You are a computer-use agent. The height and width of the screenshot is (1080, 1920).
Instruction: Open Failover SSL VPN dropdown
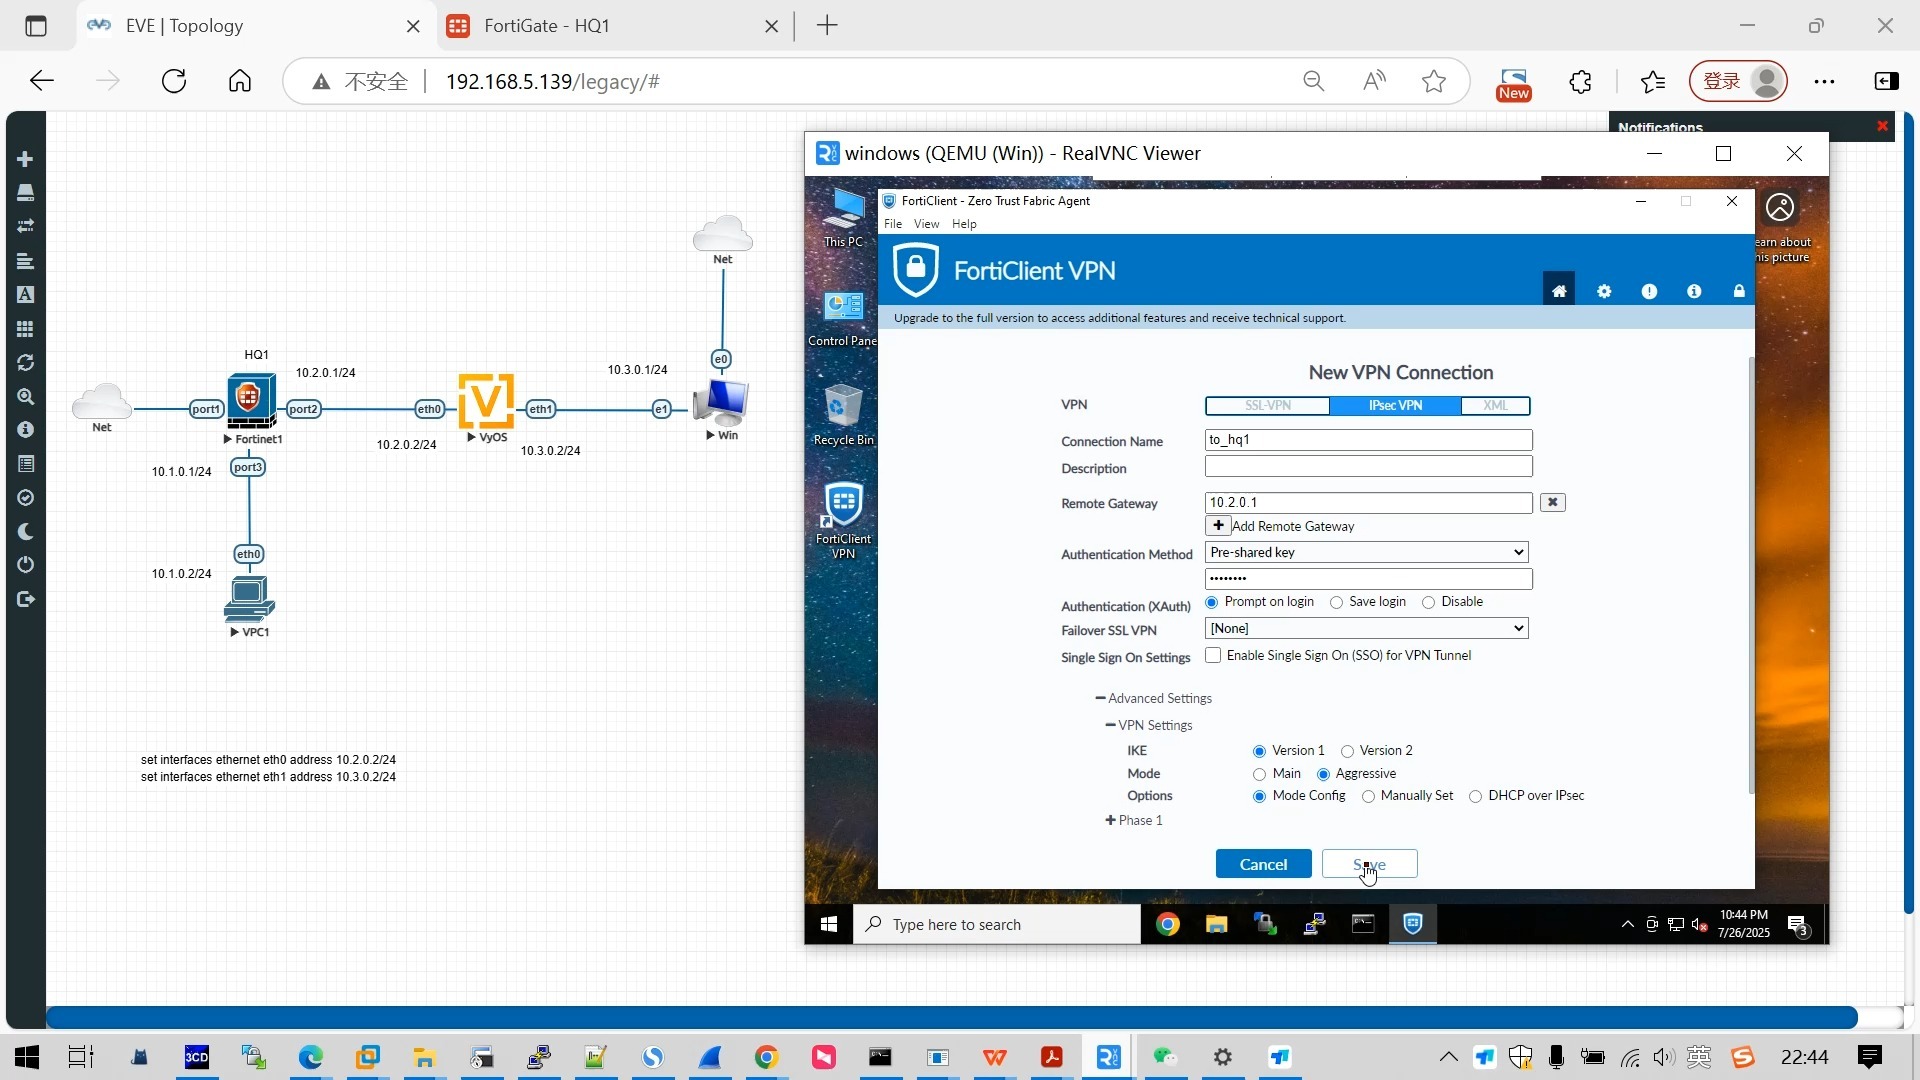point(1367,628)
